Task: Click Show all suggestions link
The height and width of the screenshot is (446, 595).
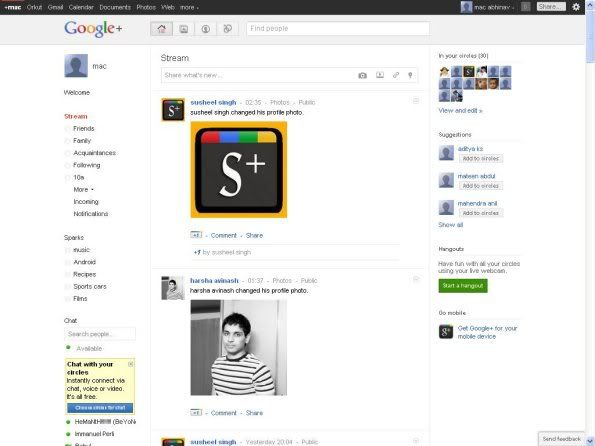Action: (x=450, y=225)
